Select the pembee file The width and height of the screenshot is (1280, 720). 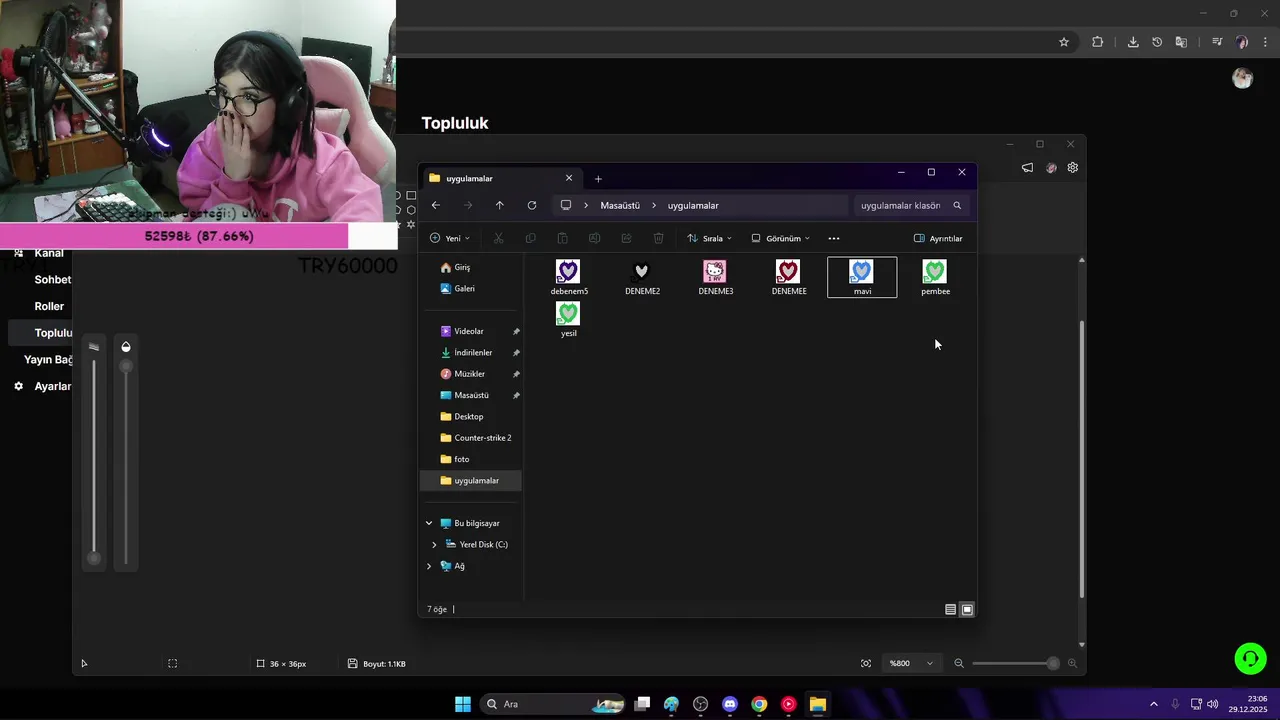click(935, 277)
